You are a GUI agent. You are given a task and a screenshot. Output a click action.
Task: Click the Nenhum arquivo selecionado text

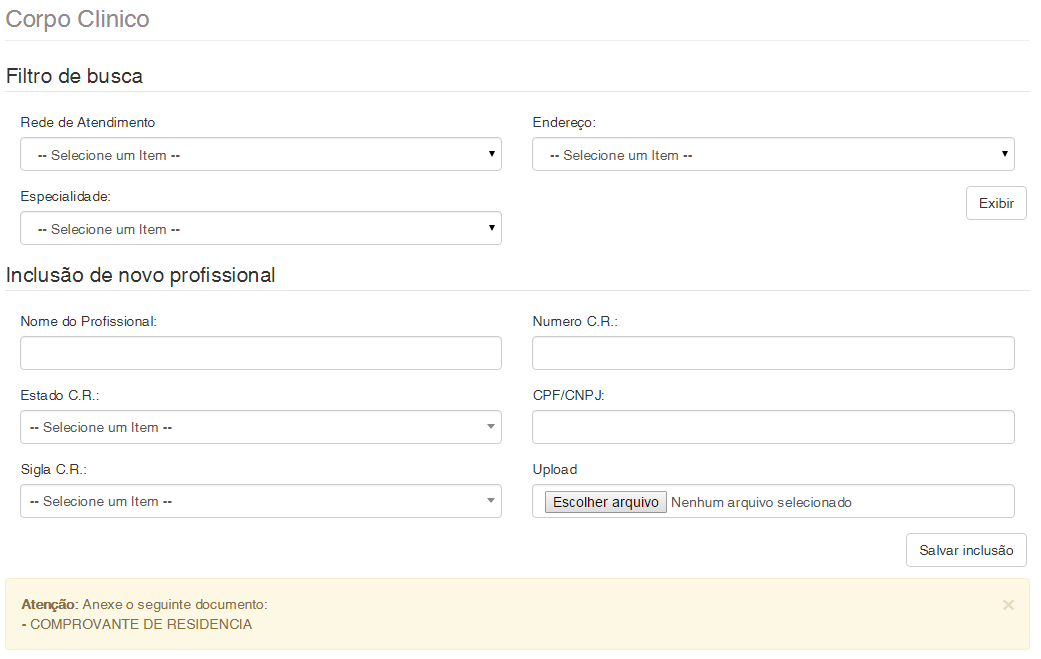tap(761, 502)
